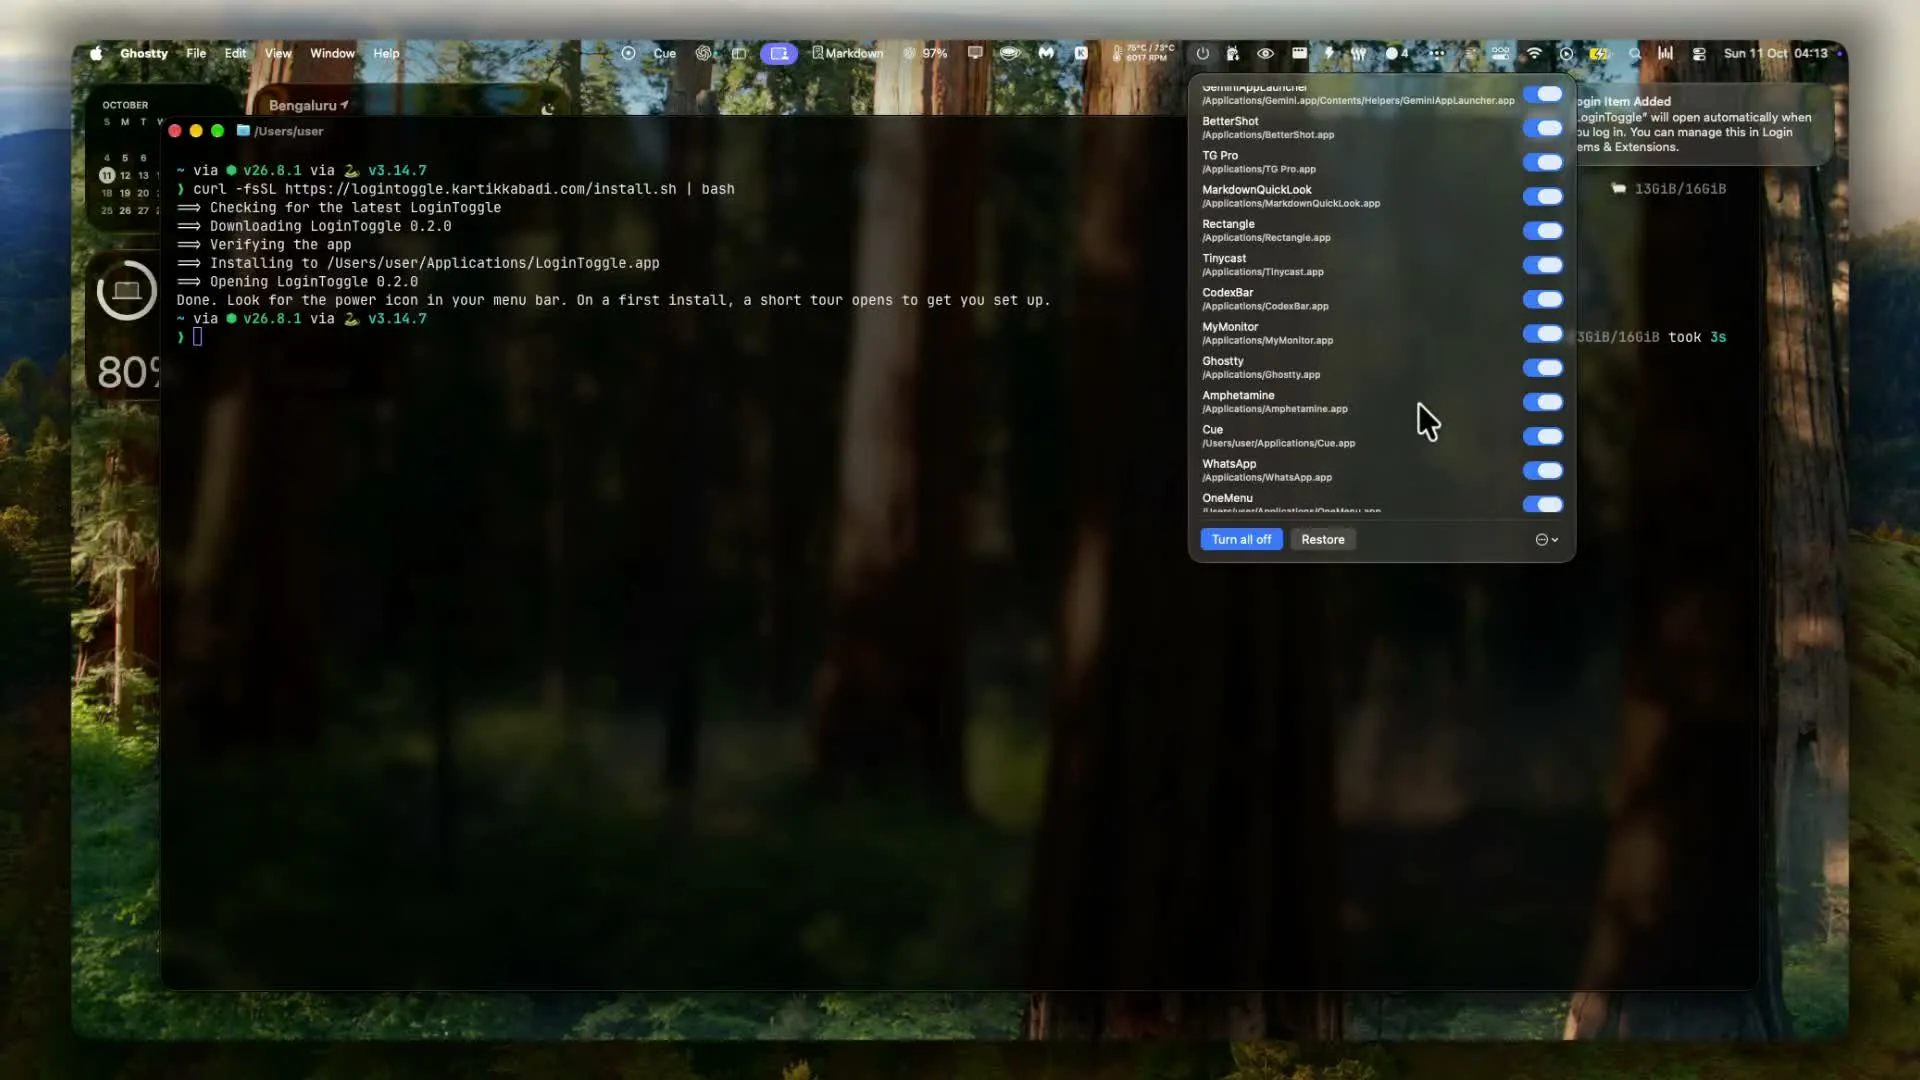Click the lightning bolt menu bar icon

[1329, 53]
